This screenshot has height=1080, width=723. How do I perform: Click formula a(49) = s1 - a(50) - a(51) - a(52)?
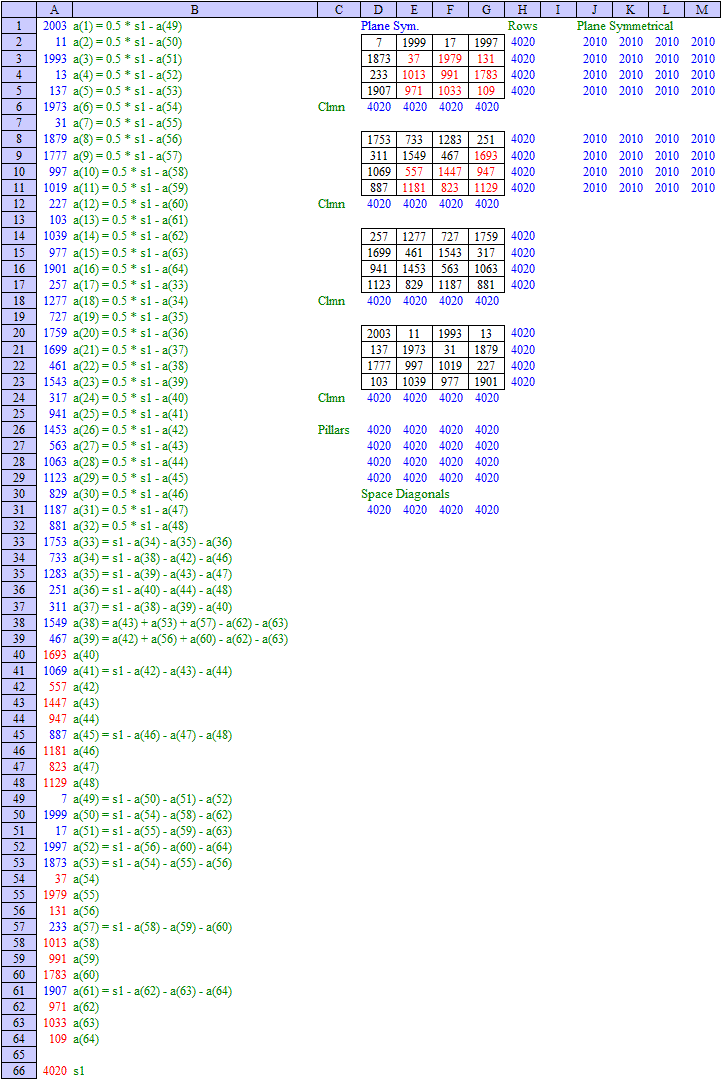[x=152, y=799]
